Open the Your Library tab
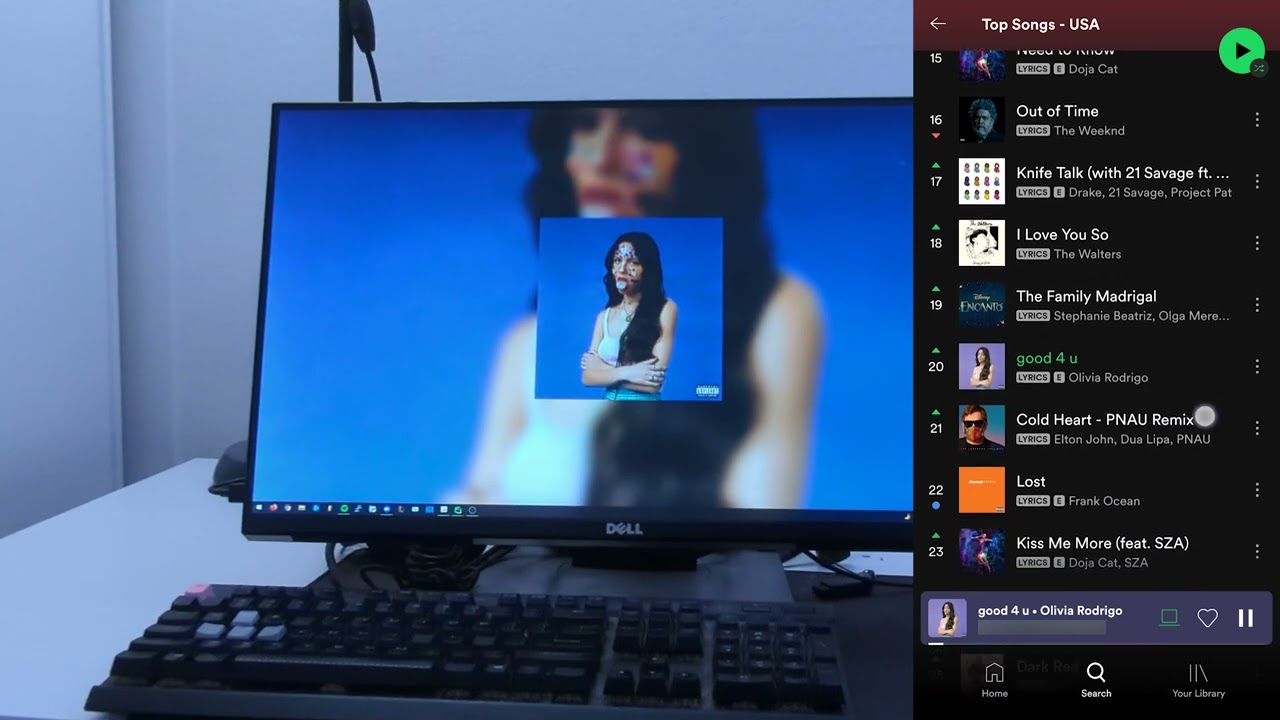Screen dimensions: 1280x720 (1198, 680)
